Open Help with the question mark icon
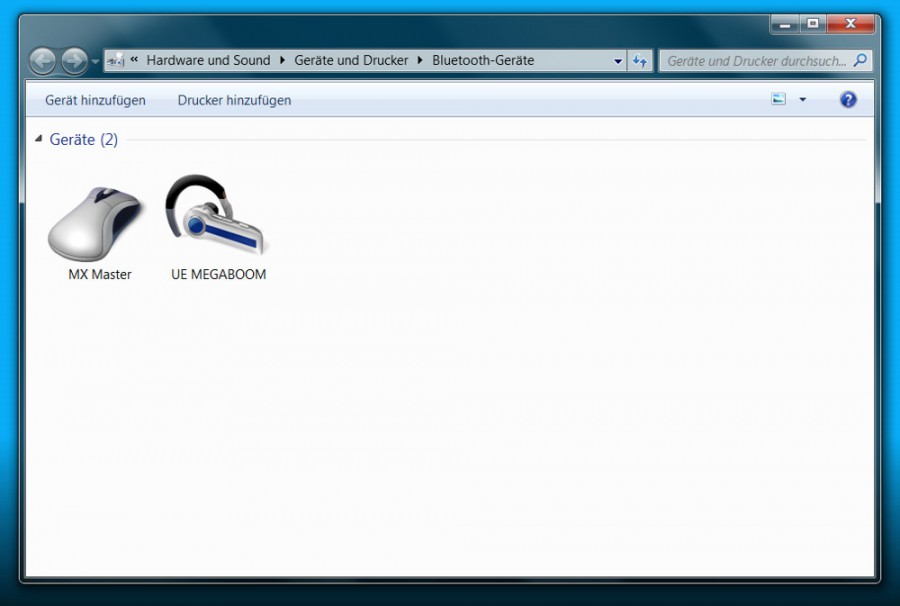This screenshot has width=900, height=606. click(x=848, y=100)
